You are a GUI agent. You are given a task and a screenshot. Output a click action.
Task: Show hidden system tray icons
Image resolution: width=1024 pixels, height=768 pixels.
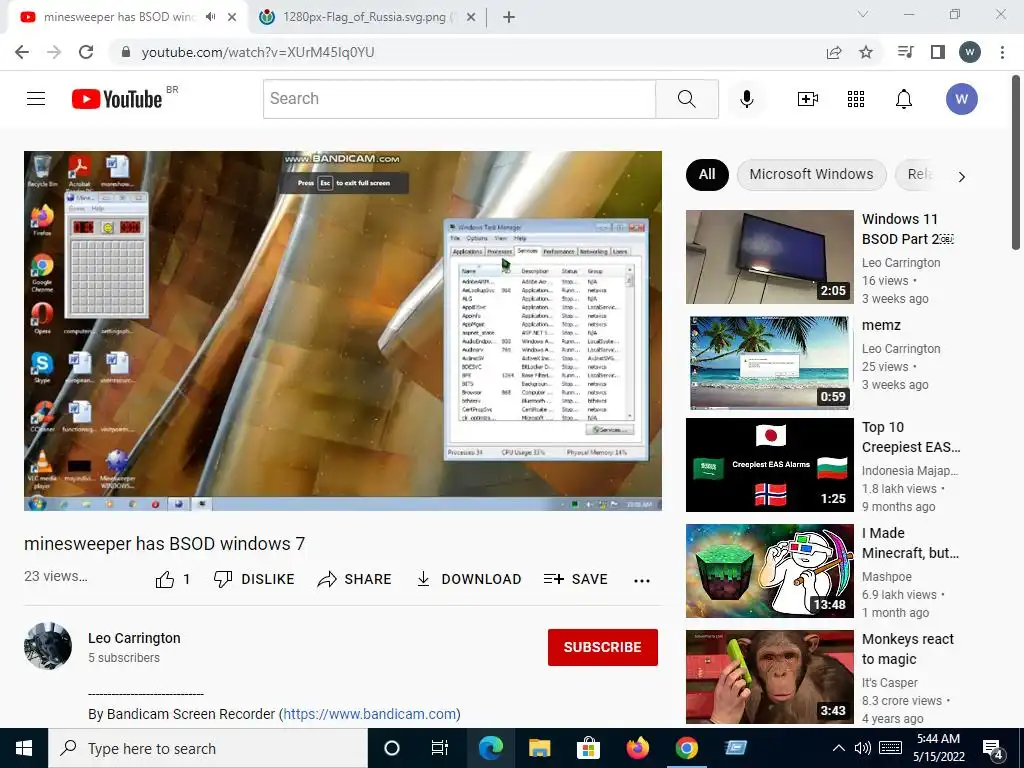839,748
